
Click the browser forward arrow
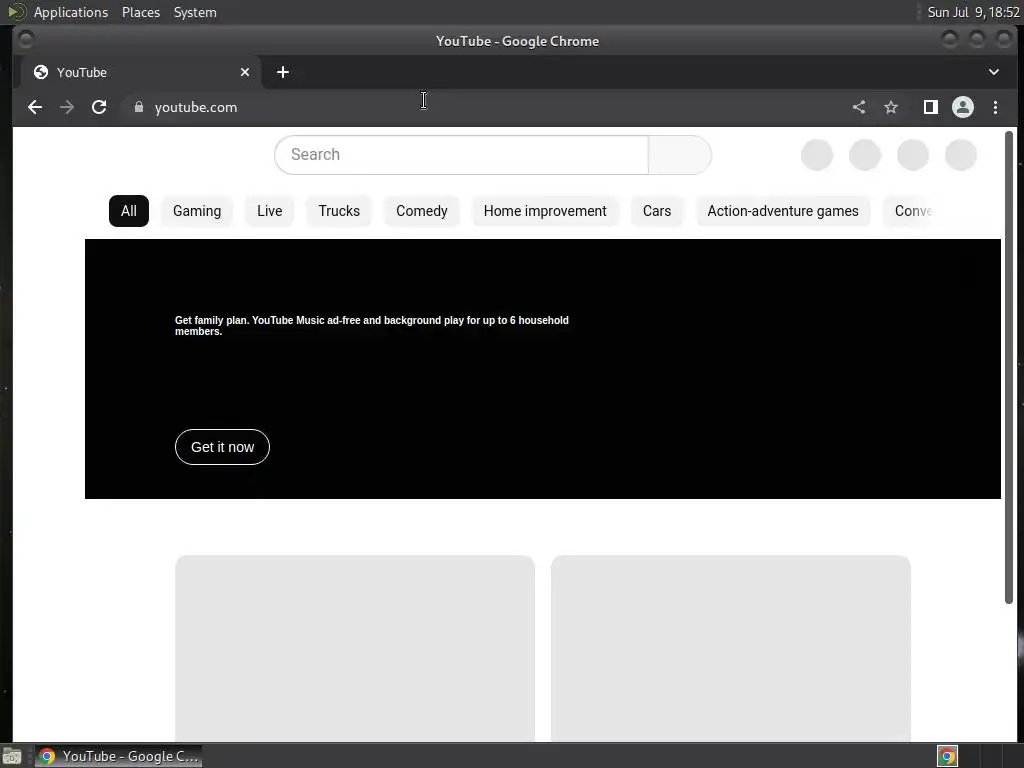pyautogui.click(x=67, y=107)
